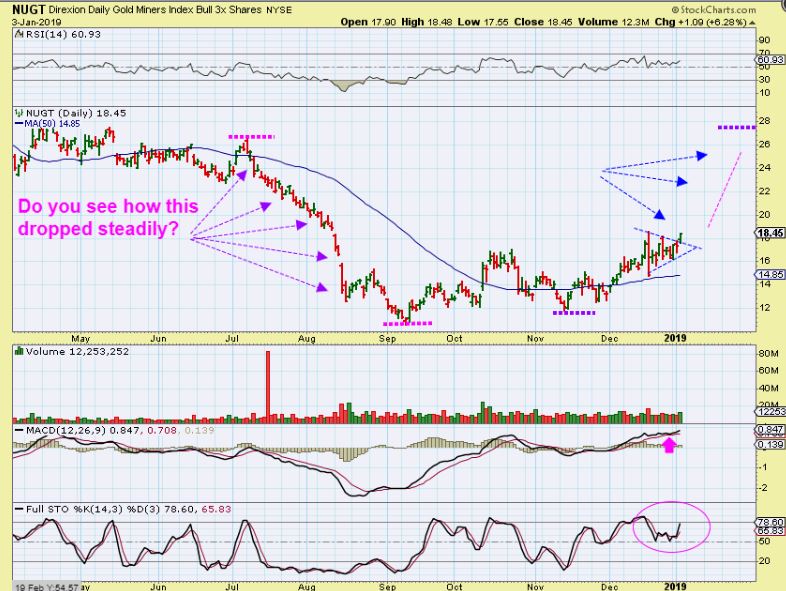Click the May label under the price chart
Image resolution: width=786 pixels, height=591 pixels.
tap(81, 338)
